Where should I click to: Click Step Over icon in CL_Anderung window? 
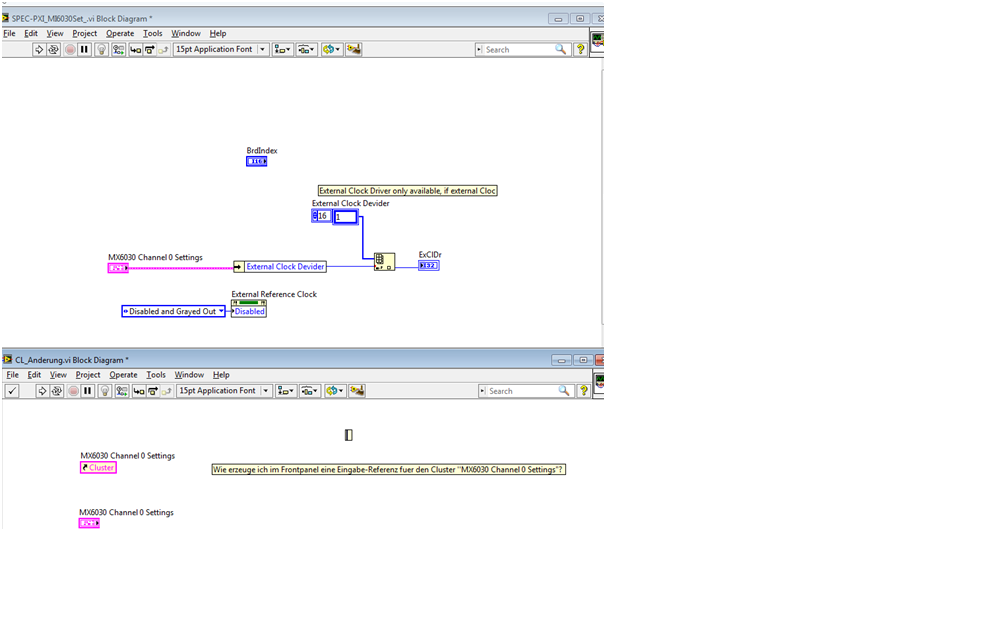point(153,391)
